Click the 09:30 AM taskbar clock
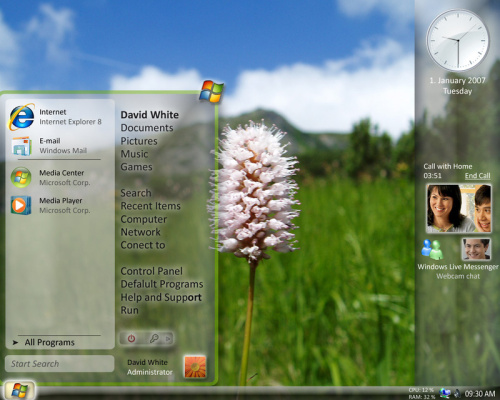Viewport: 500px width, 400px height. coord(480,394)
